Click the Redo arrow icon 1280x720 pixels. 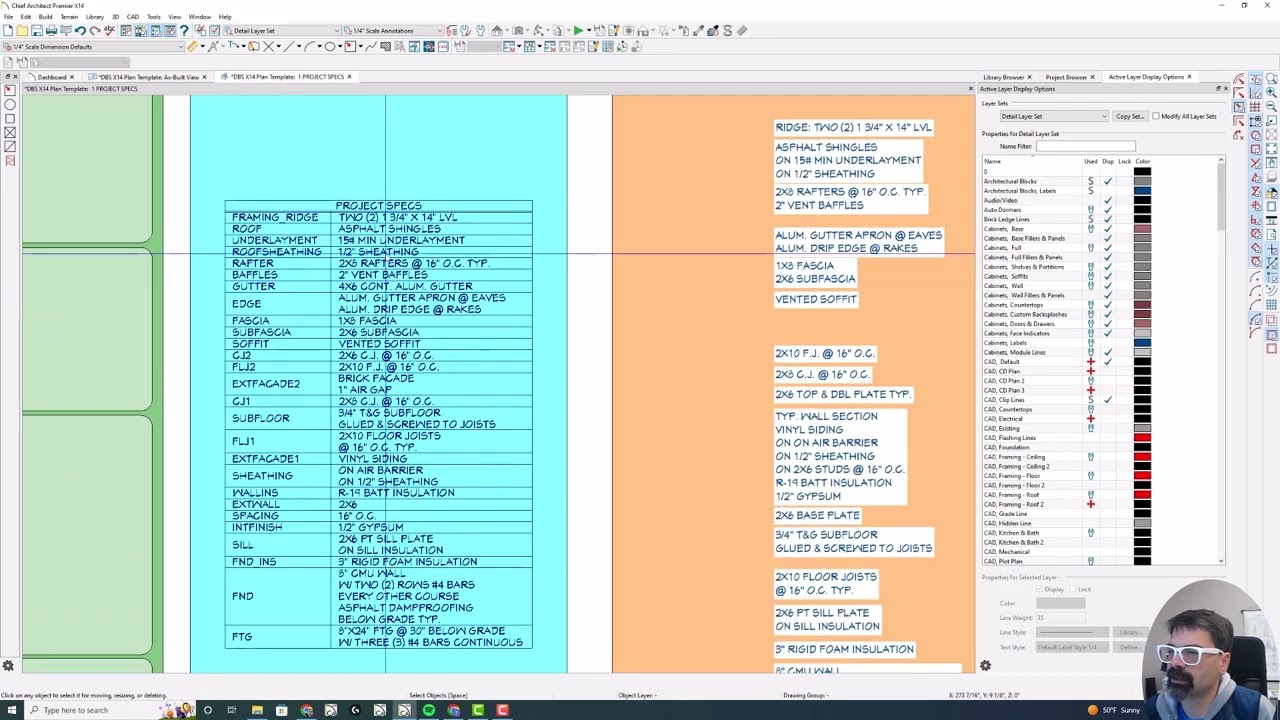[95, 31]
